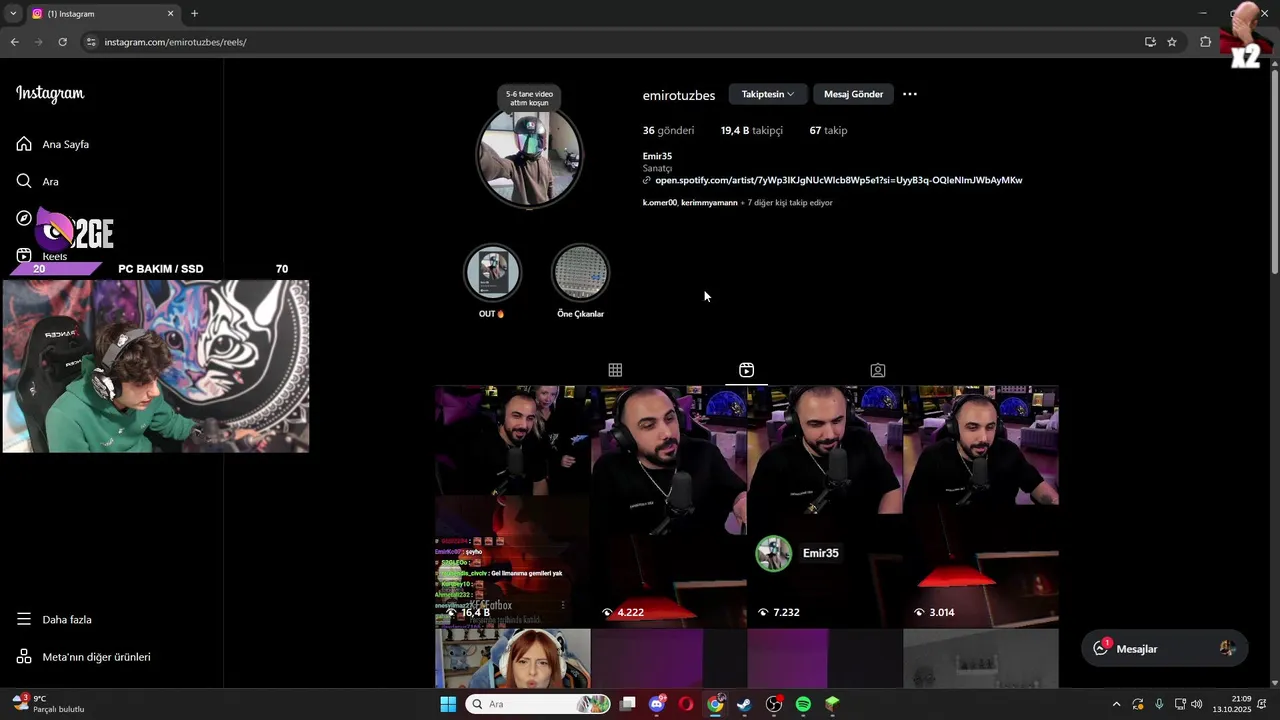Viewport: 1280px width, 720px height.
Task: Click the k.omer00 mutual follower link
Action: click(659, 203)
